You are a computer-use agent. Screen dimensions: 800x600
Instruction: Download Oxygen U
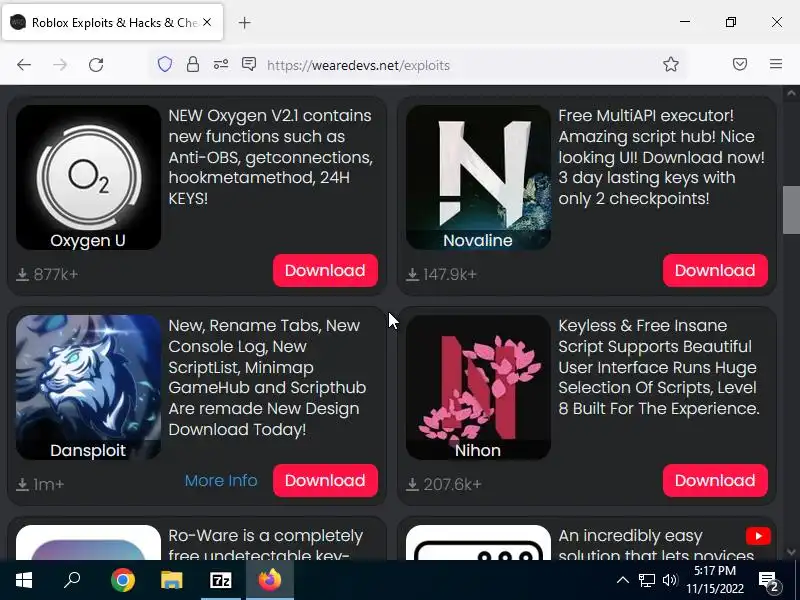(326, 270)
